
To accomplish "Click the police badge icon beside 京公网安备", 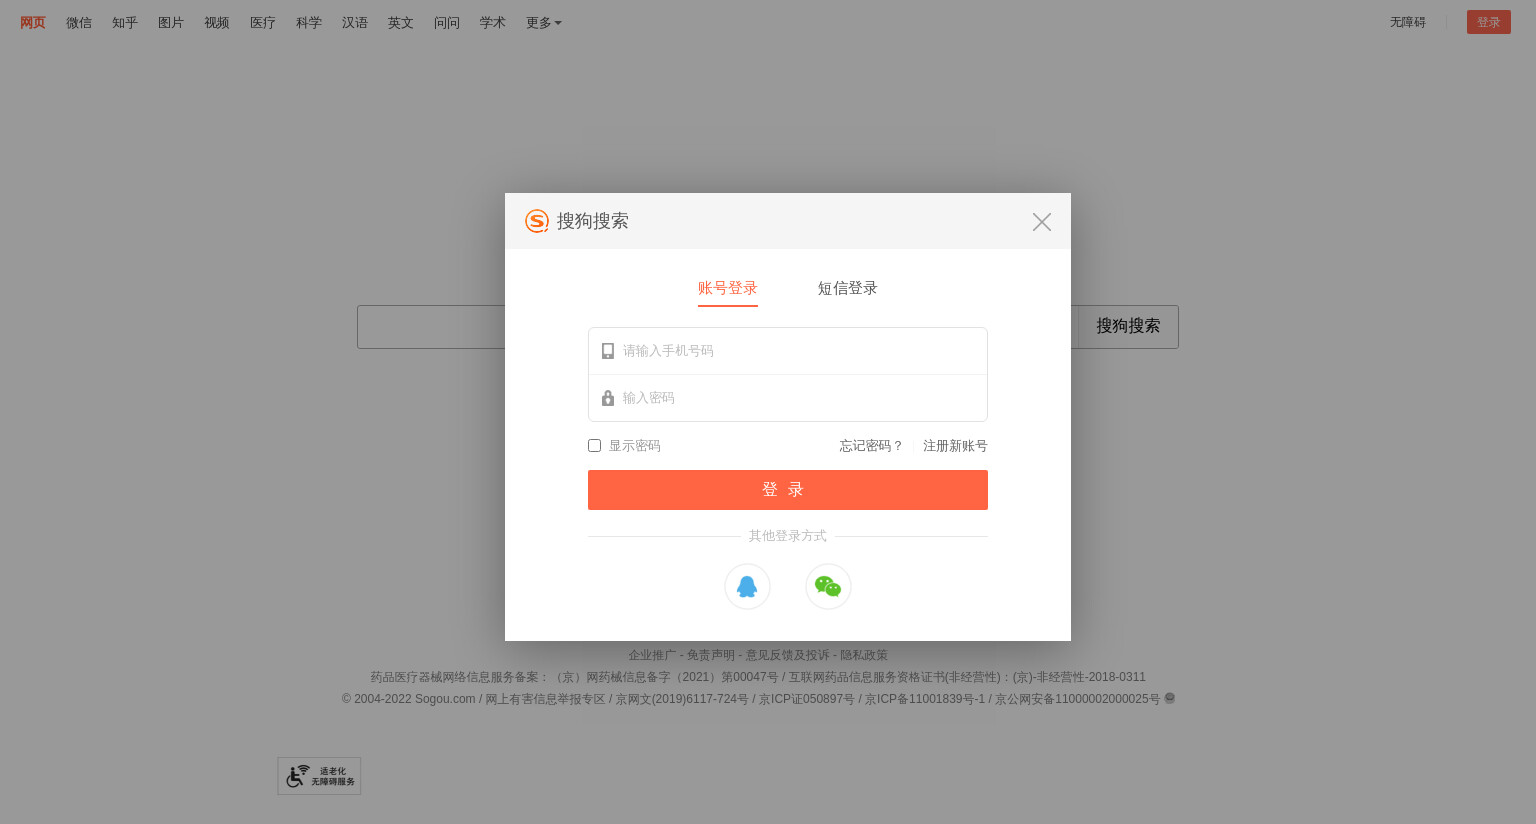I will pyautogui.click(x=1170, y=698).
